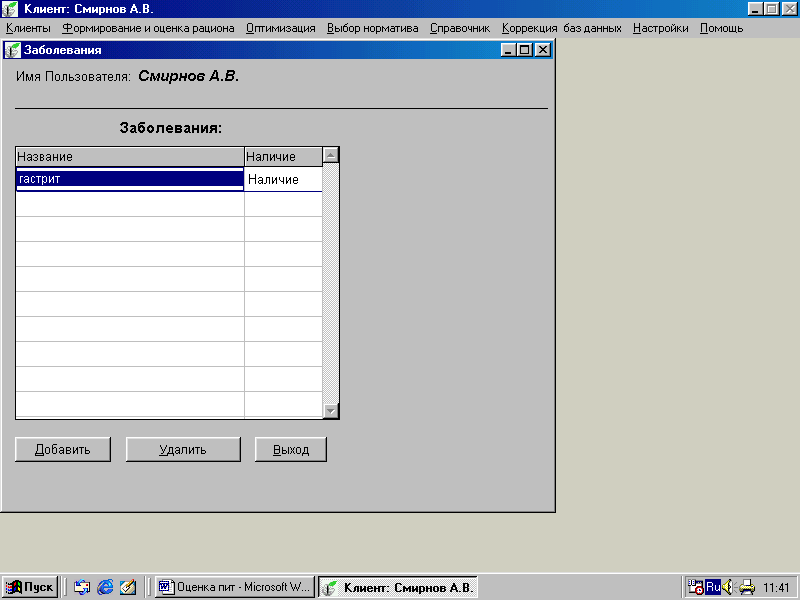Open the Клиенты menu
This screenshot has width=800, height=600.
point(28,28)
